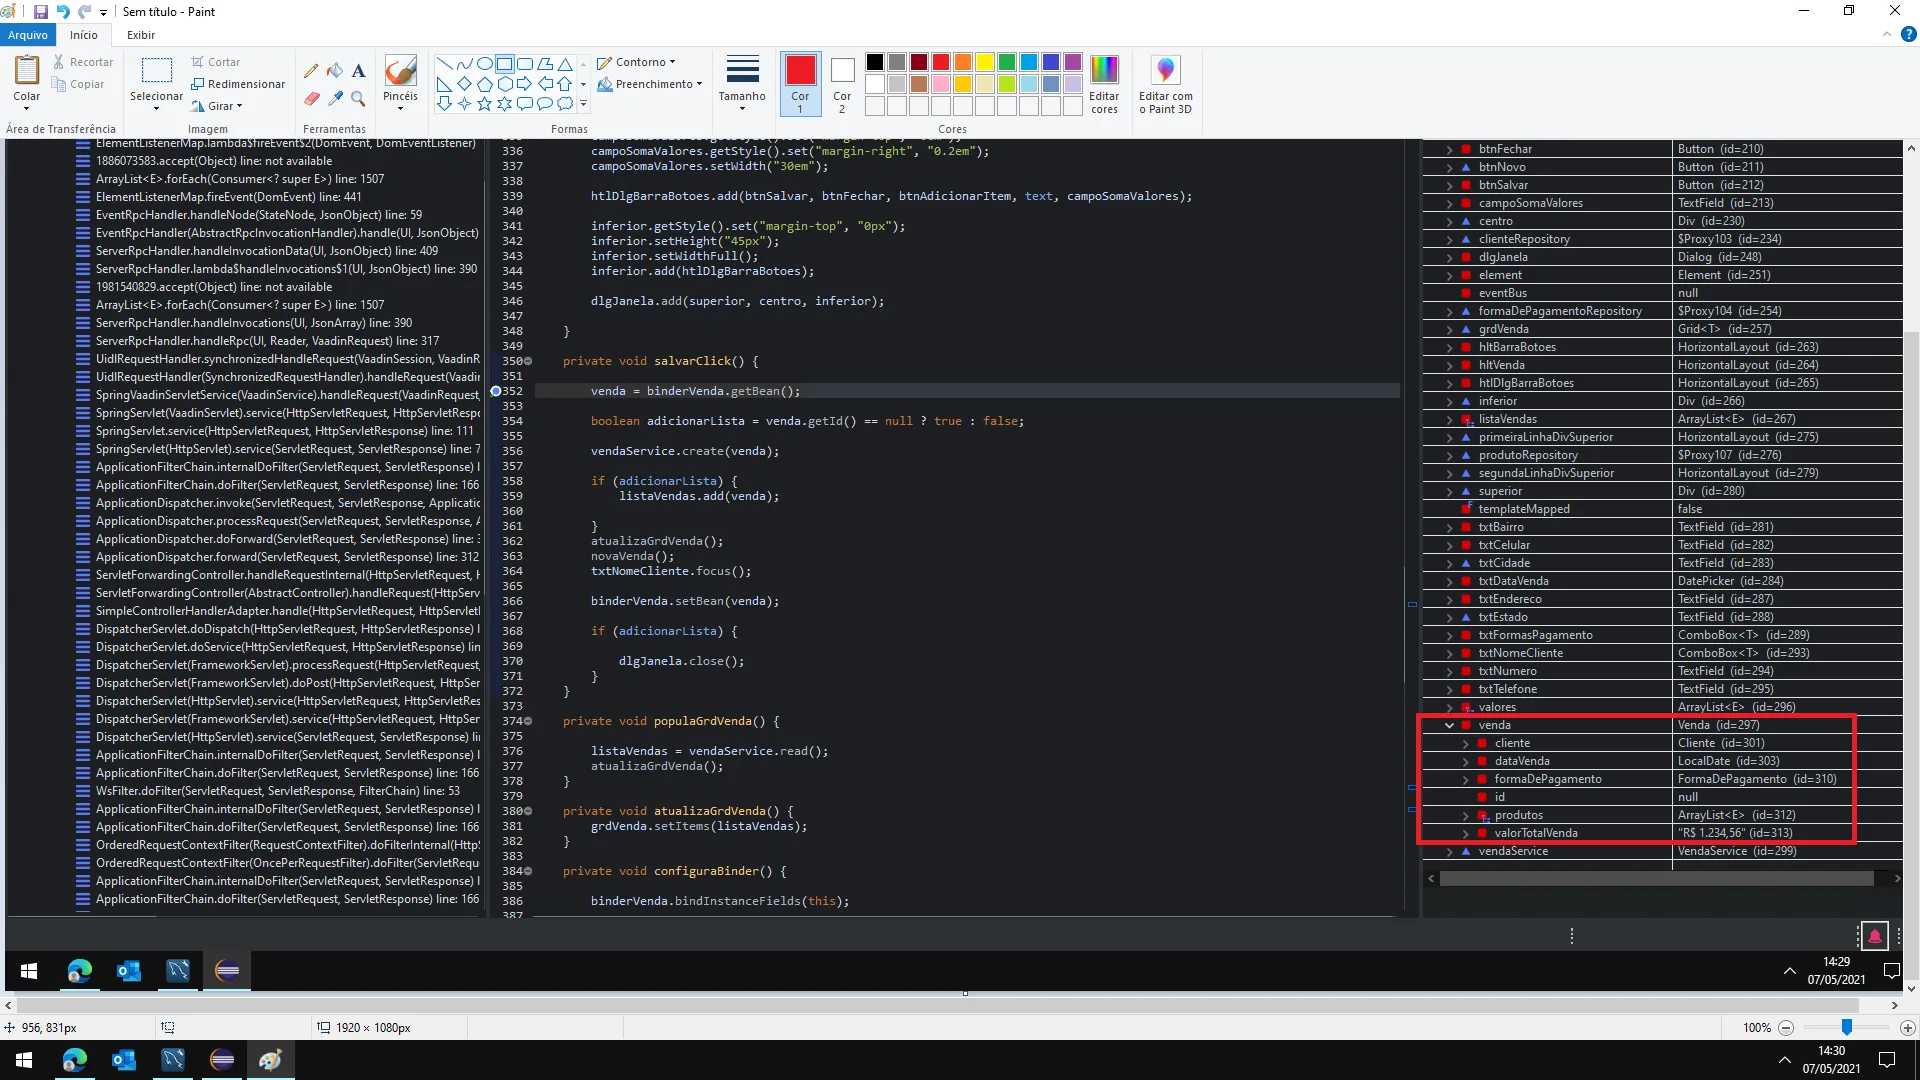Image resolution: width=1920 pixels, height=1080 pixels.
Task: Select the rectangle shape in Formas
Action: point(504,63)
